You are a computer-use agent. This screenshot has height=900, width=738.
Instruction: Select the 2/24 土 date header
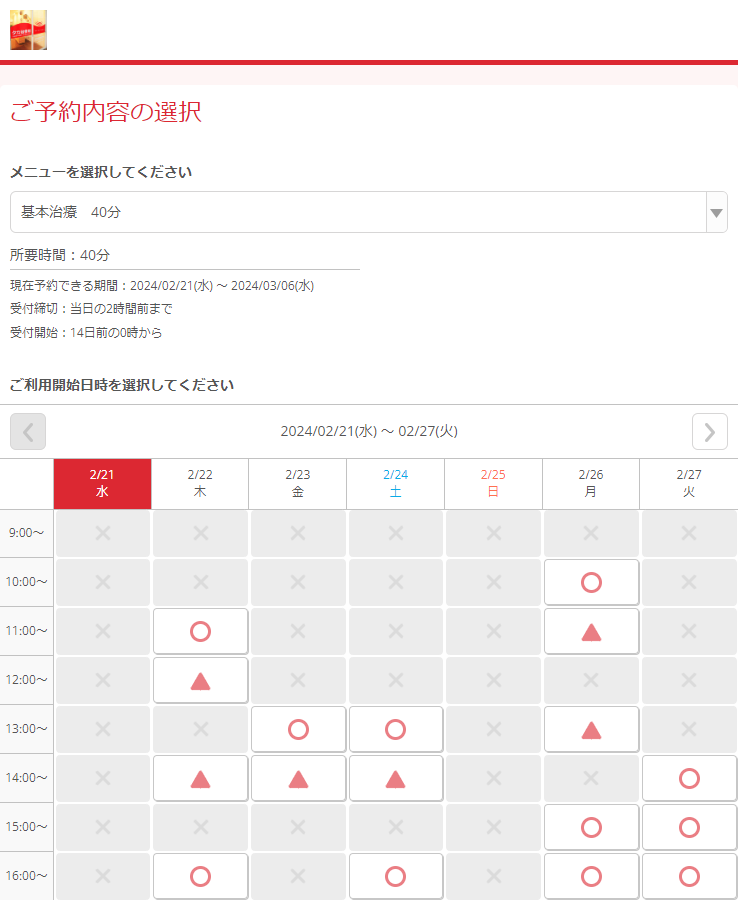click(x=395, y=484)
